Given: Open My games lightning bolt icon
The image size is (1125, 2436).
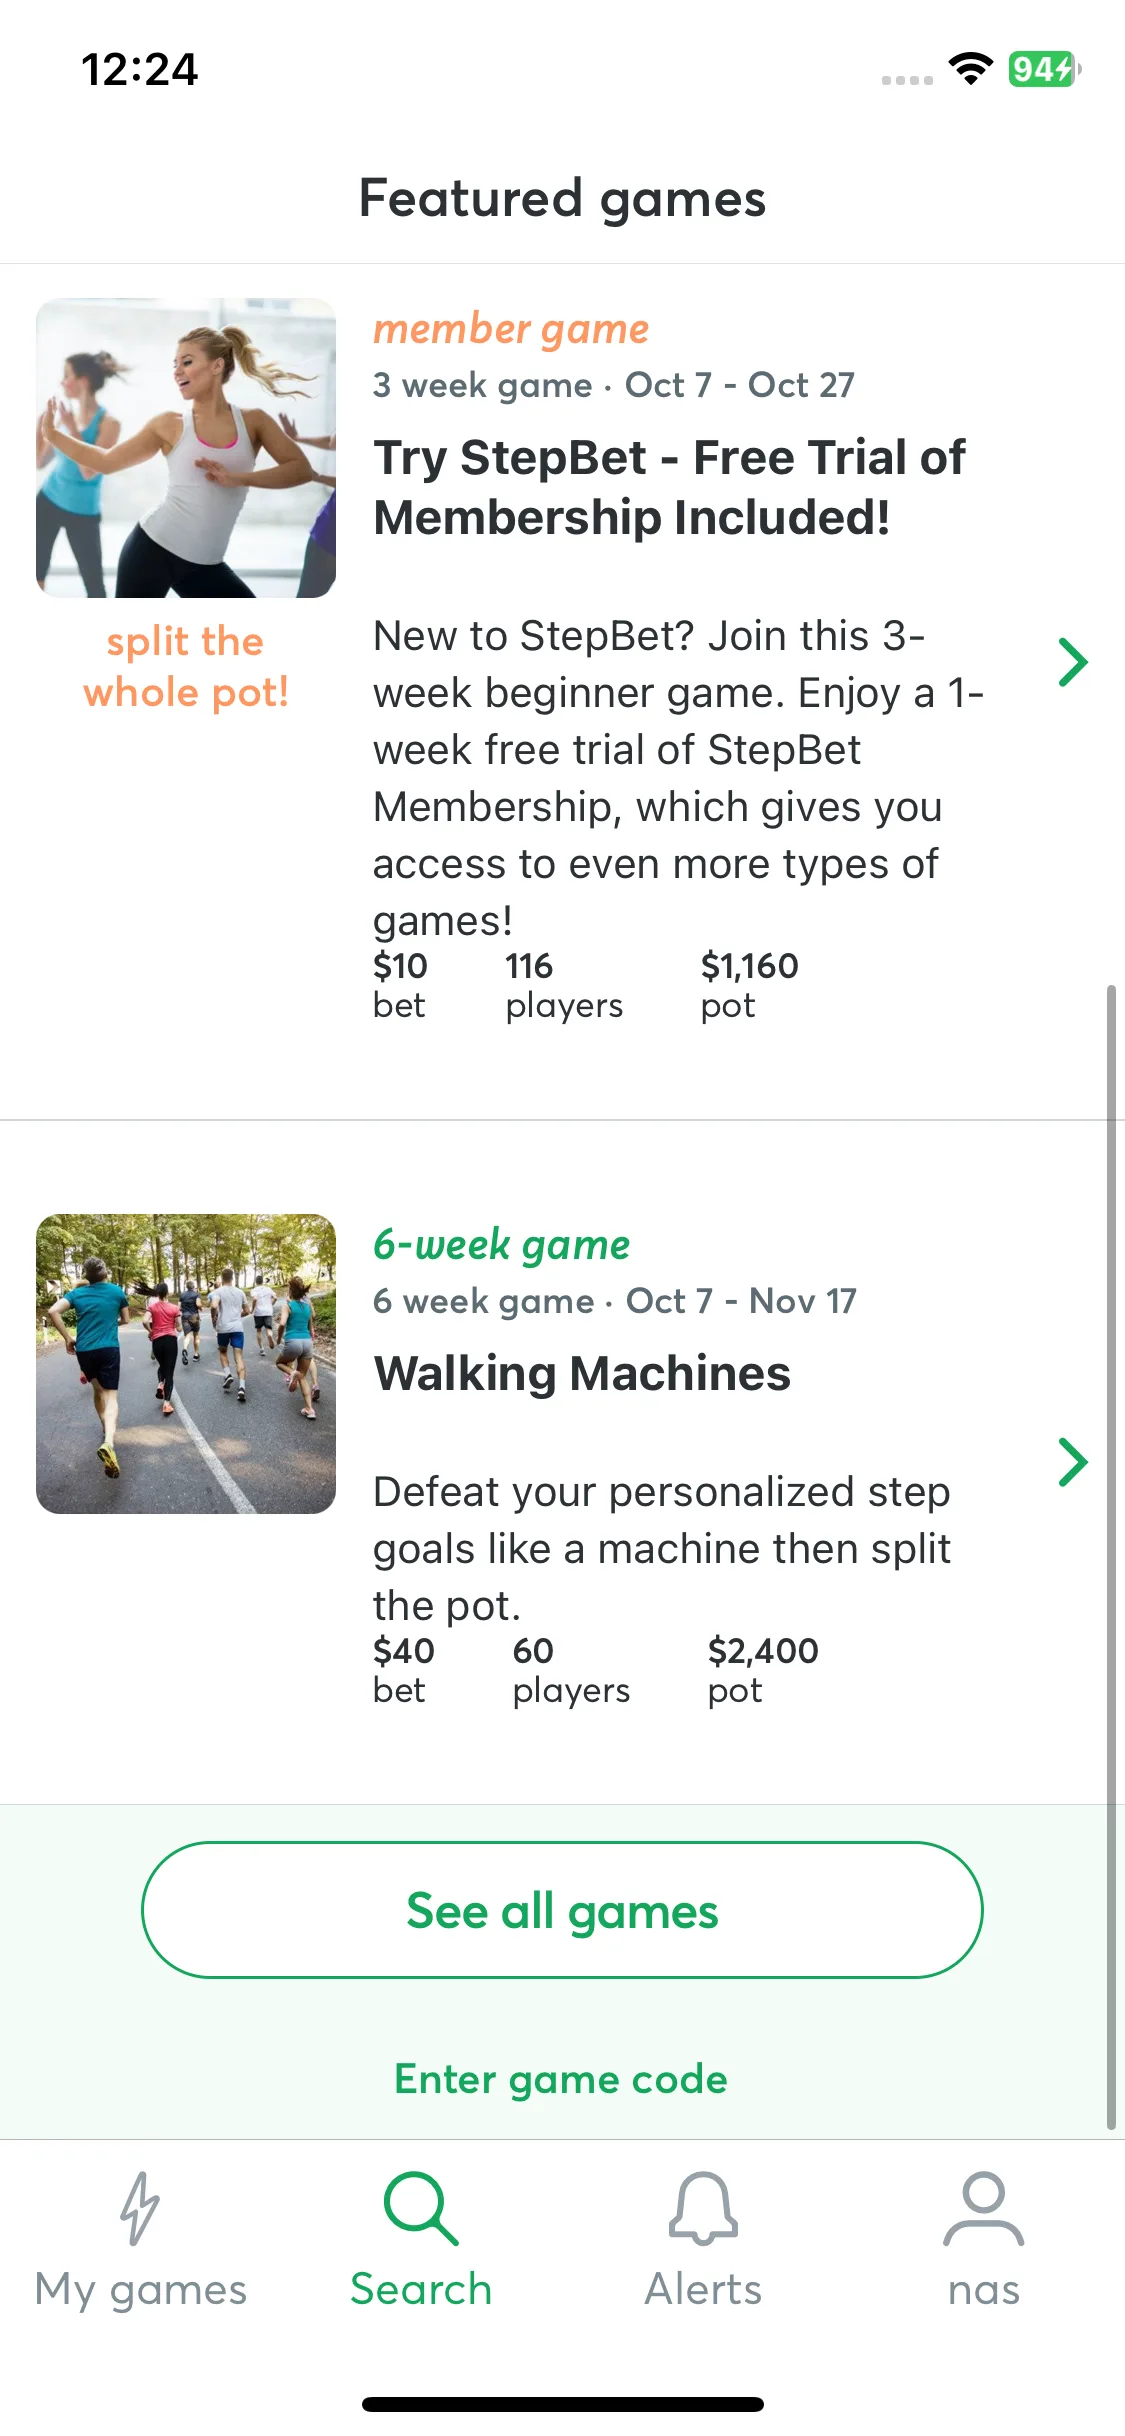Looking at the screenshot, I should tap(140, 2208).
